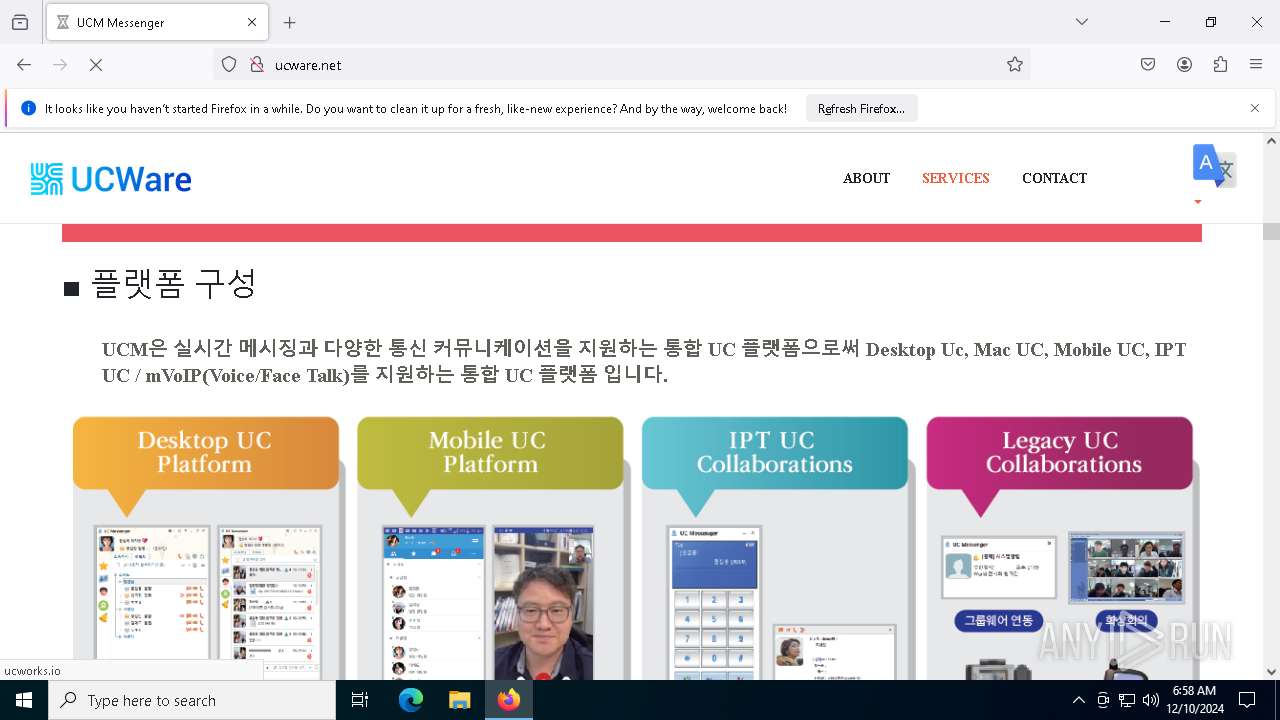This screenshot has height=720, width=1280.
Task: Select the UCM Messenger tab
Action: point(157,22)
